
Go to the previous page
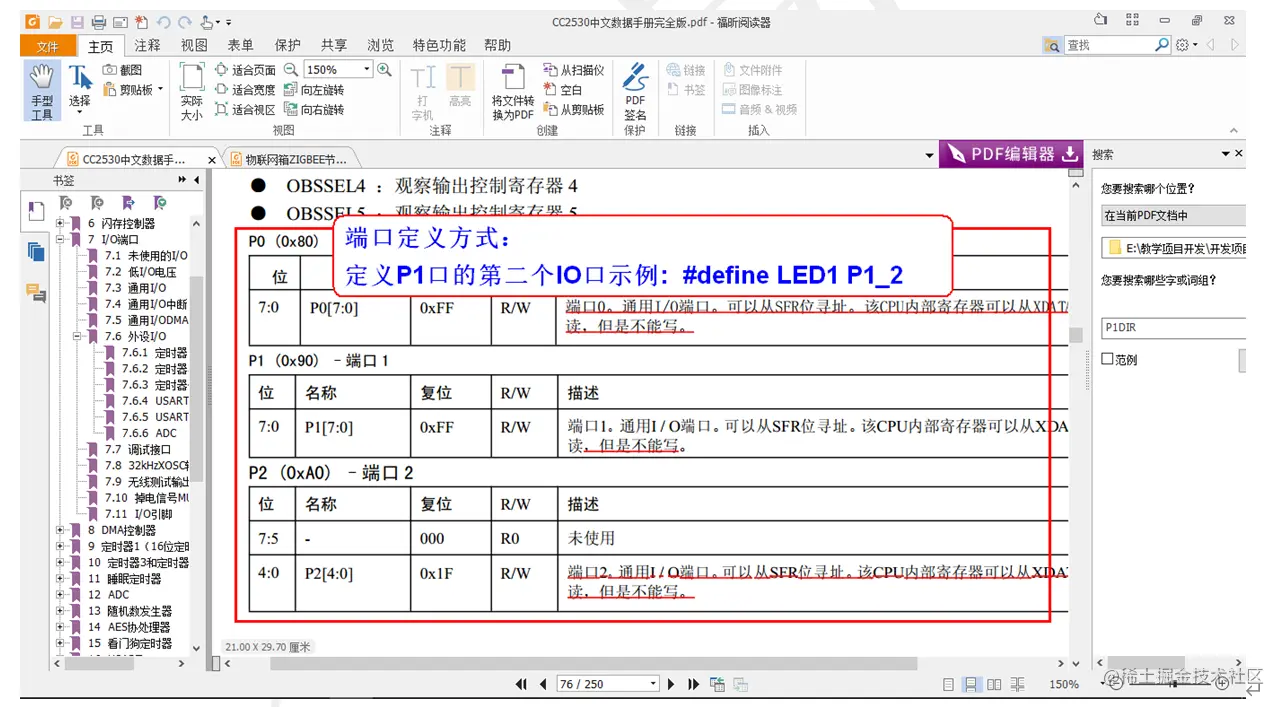pyautogui.click(x=543, y=684)
